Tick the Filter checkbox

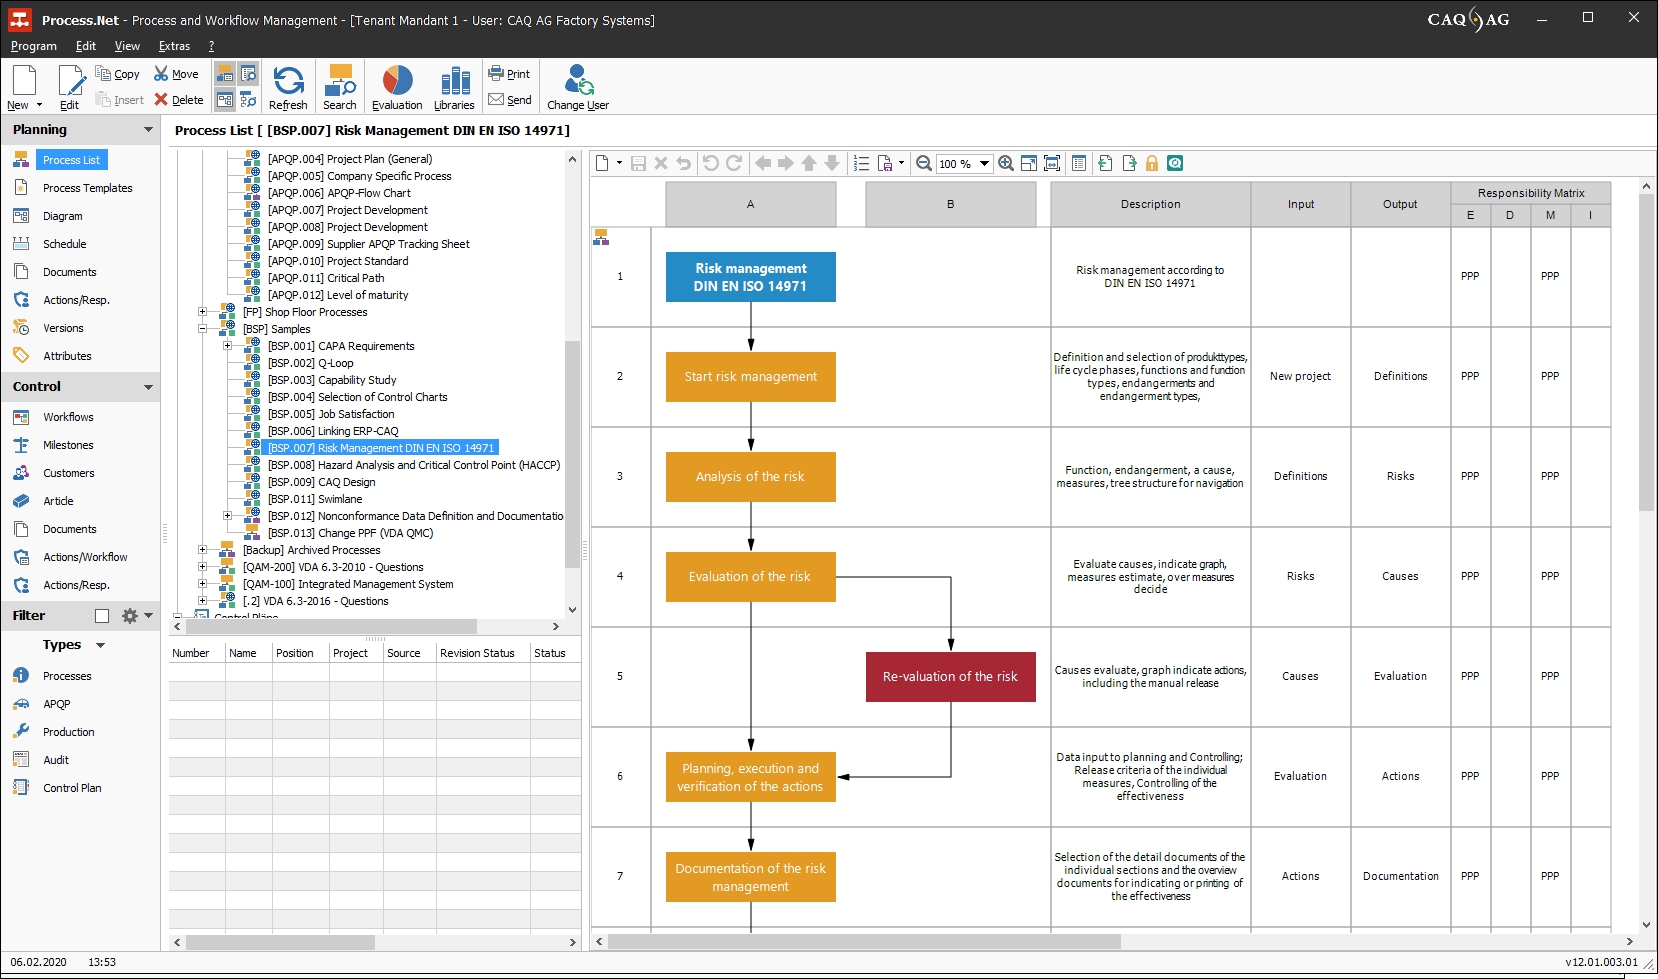pyautogui.click(x=102, y=616)
